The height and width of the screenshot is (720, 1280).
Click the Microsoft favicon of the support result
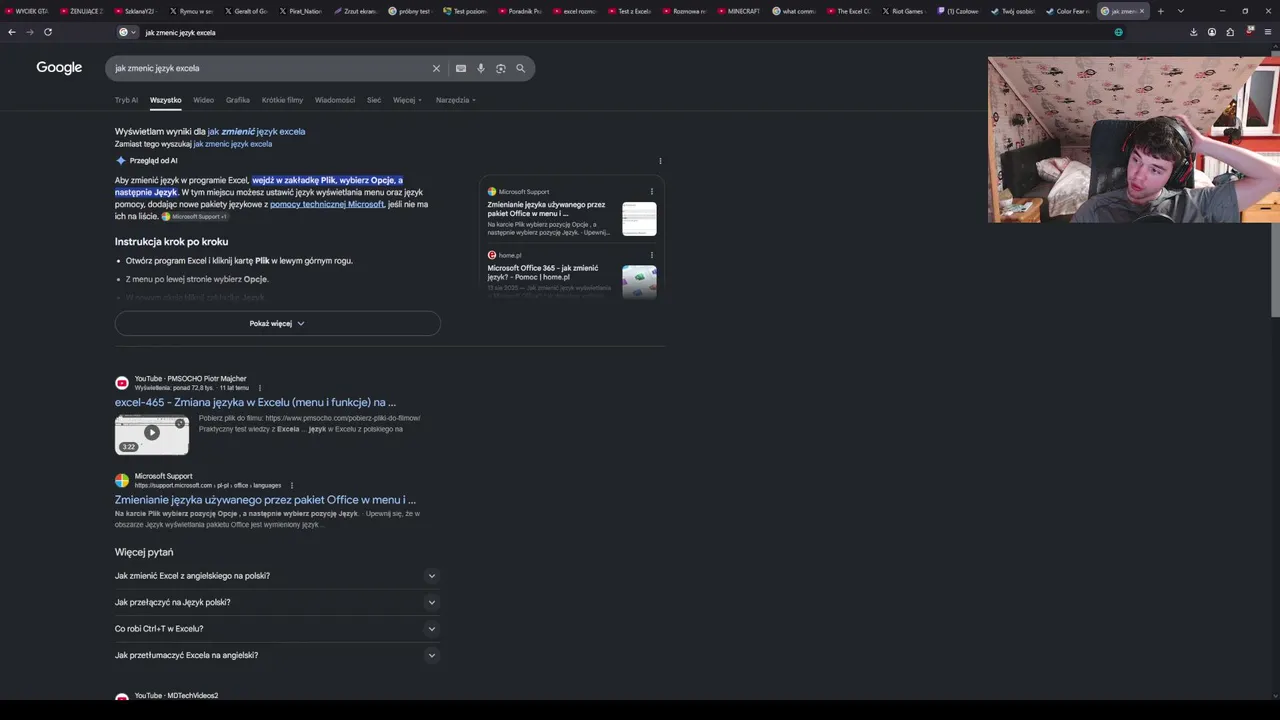click(122, 480)
